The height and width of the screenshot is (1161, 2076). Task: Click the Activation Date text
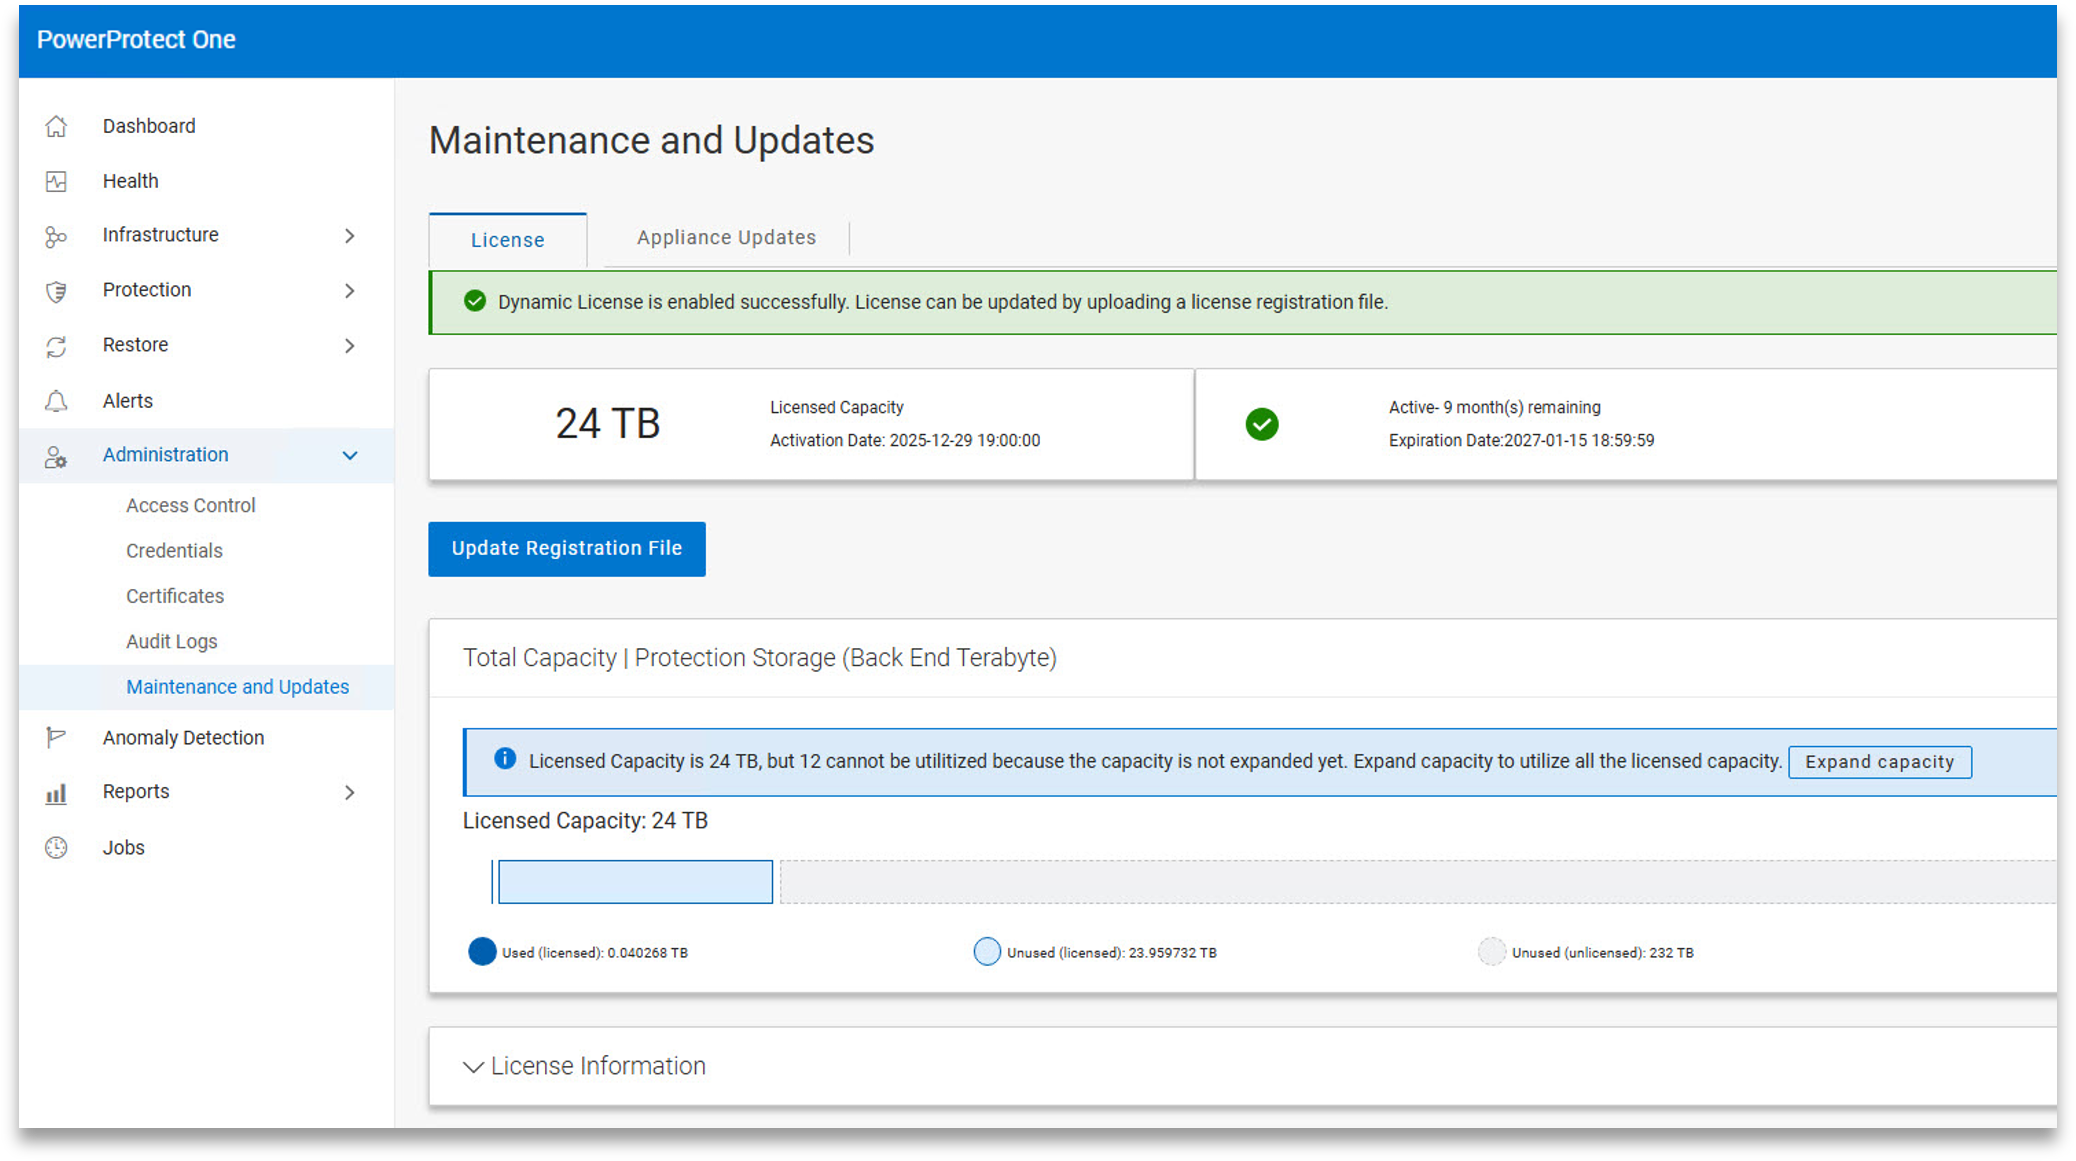tap(905, 441)
